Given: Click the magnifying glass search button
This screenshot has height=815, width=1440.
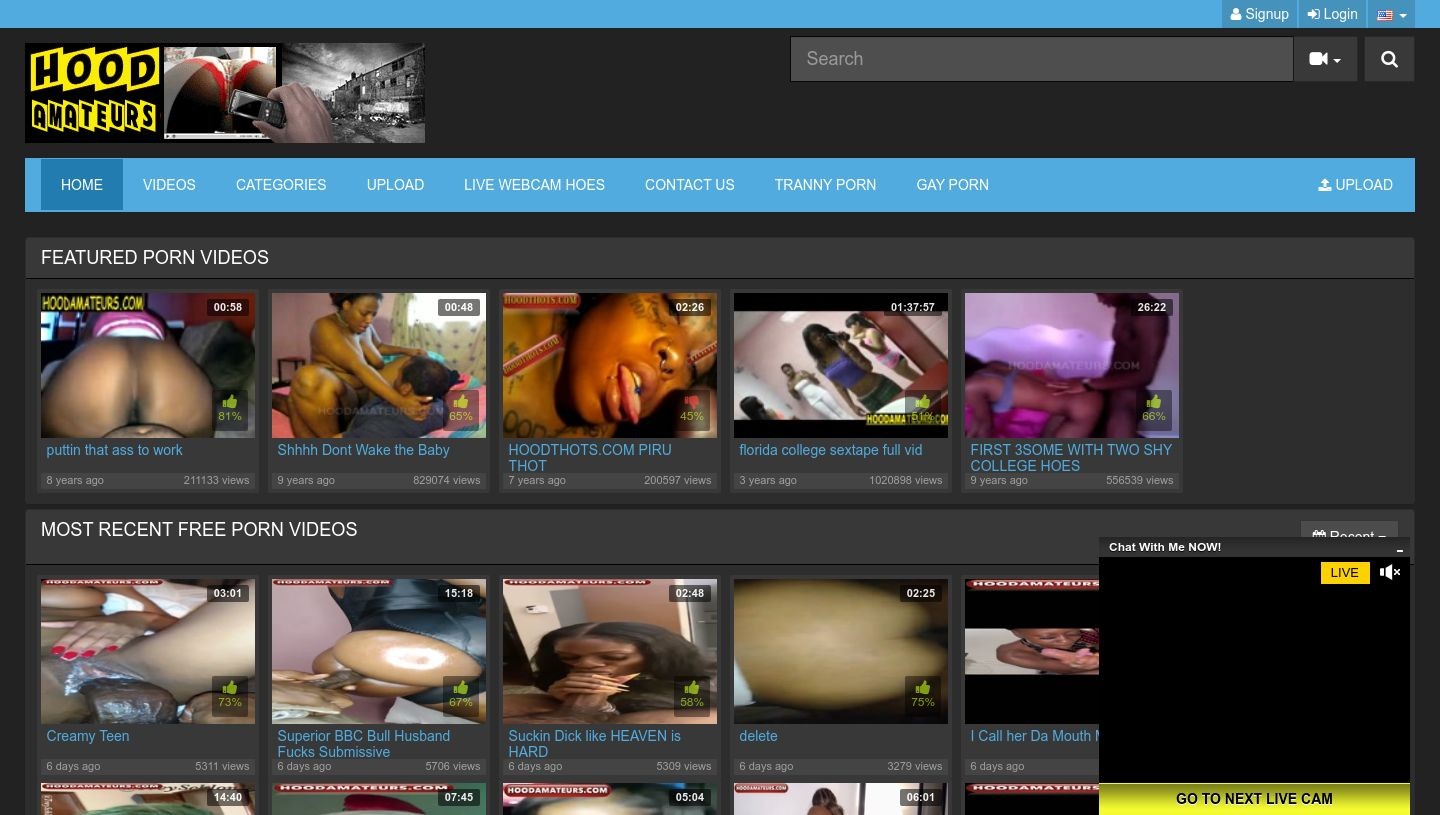Looking at the screenshot, I should pyautogui.click(x=1389, y=59).
